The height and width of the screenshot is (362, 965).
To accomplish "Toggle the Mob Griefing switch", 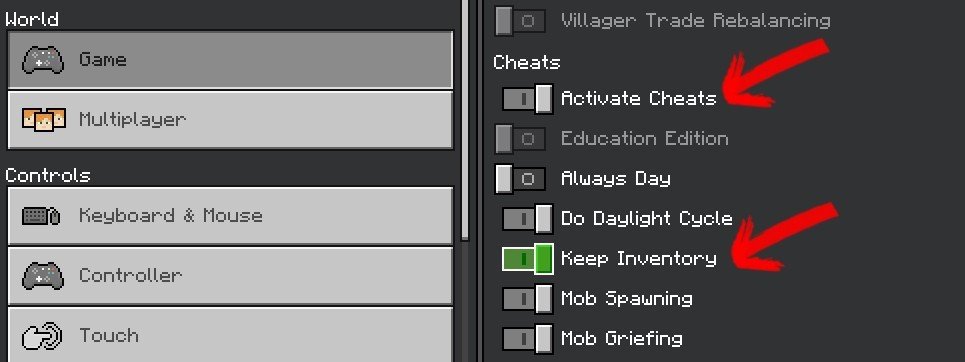I will (527, 339).
